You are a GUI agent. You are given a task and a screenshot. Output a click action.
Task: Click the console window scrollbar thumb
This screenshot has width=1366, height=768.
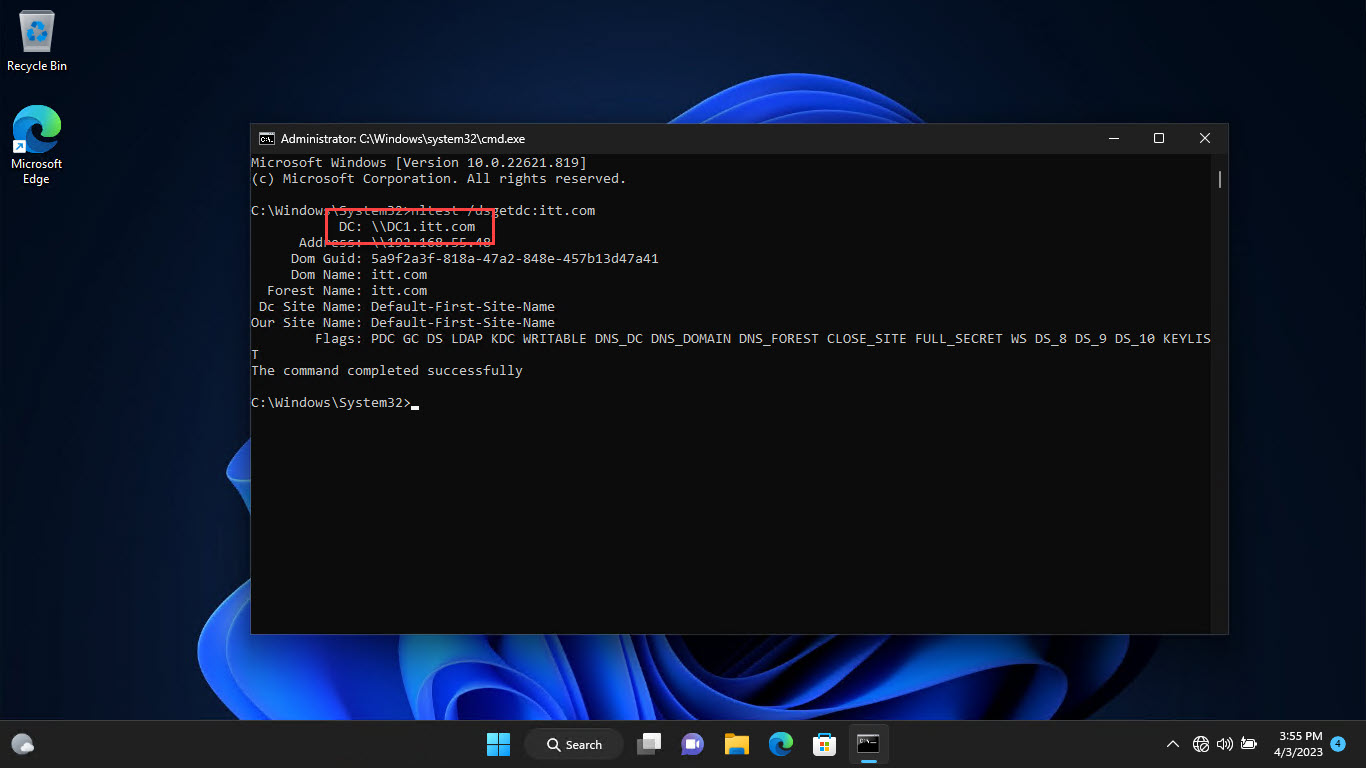click(x=1218, y=180)
